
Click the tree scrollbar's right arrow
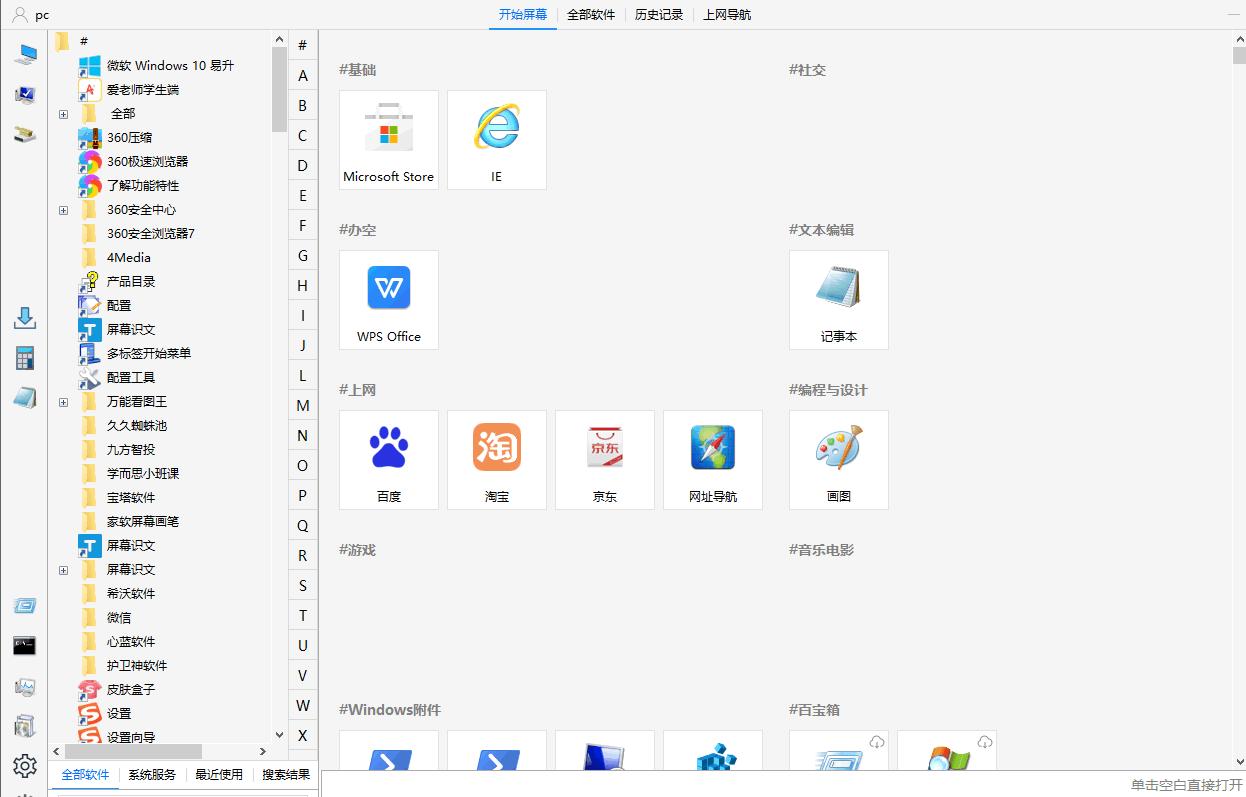coord(264,751)
